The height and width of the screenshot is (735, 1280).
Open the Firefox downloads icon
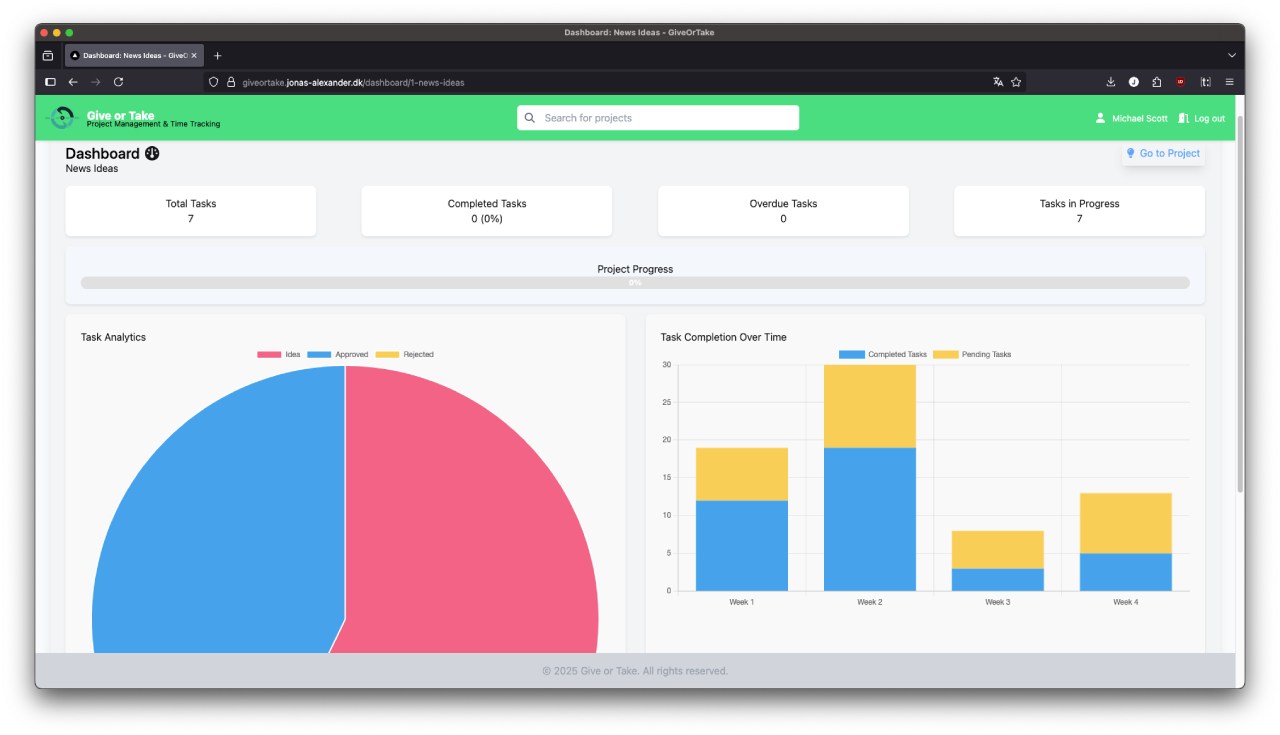1111,82
